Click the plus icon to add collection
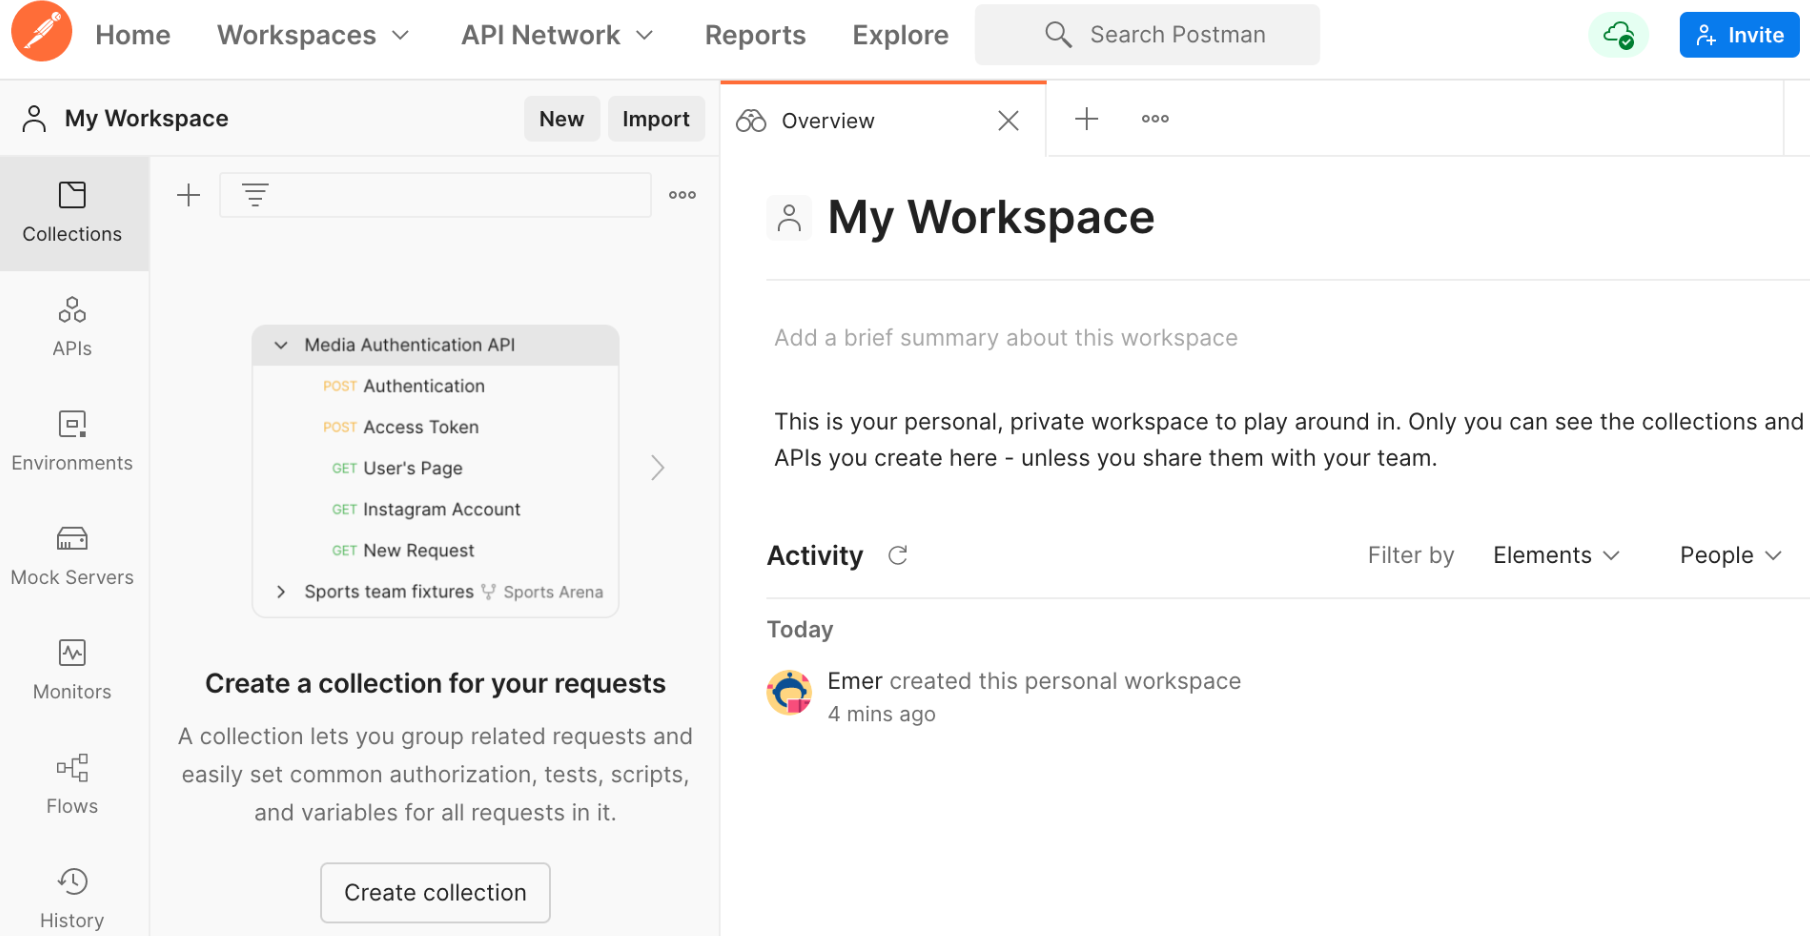1810x936 pixels. pos(188,195)
